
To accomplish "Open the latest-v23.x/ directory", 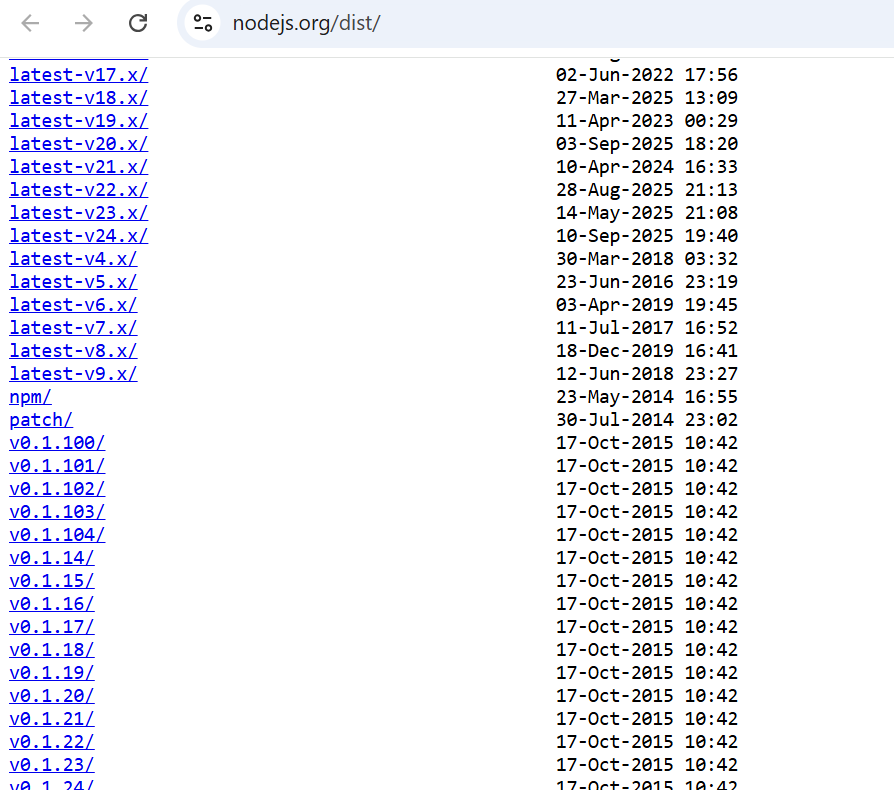I will click(x=79, y=213).
